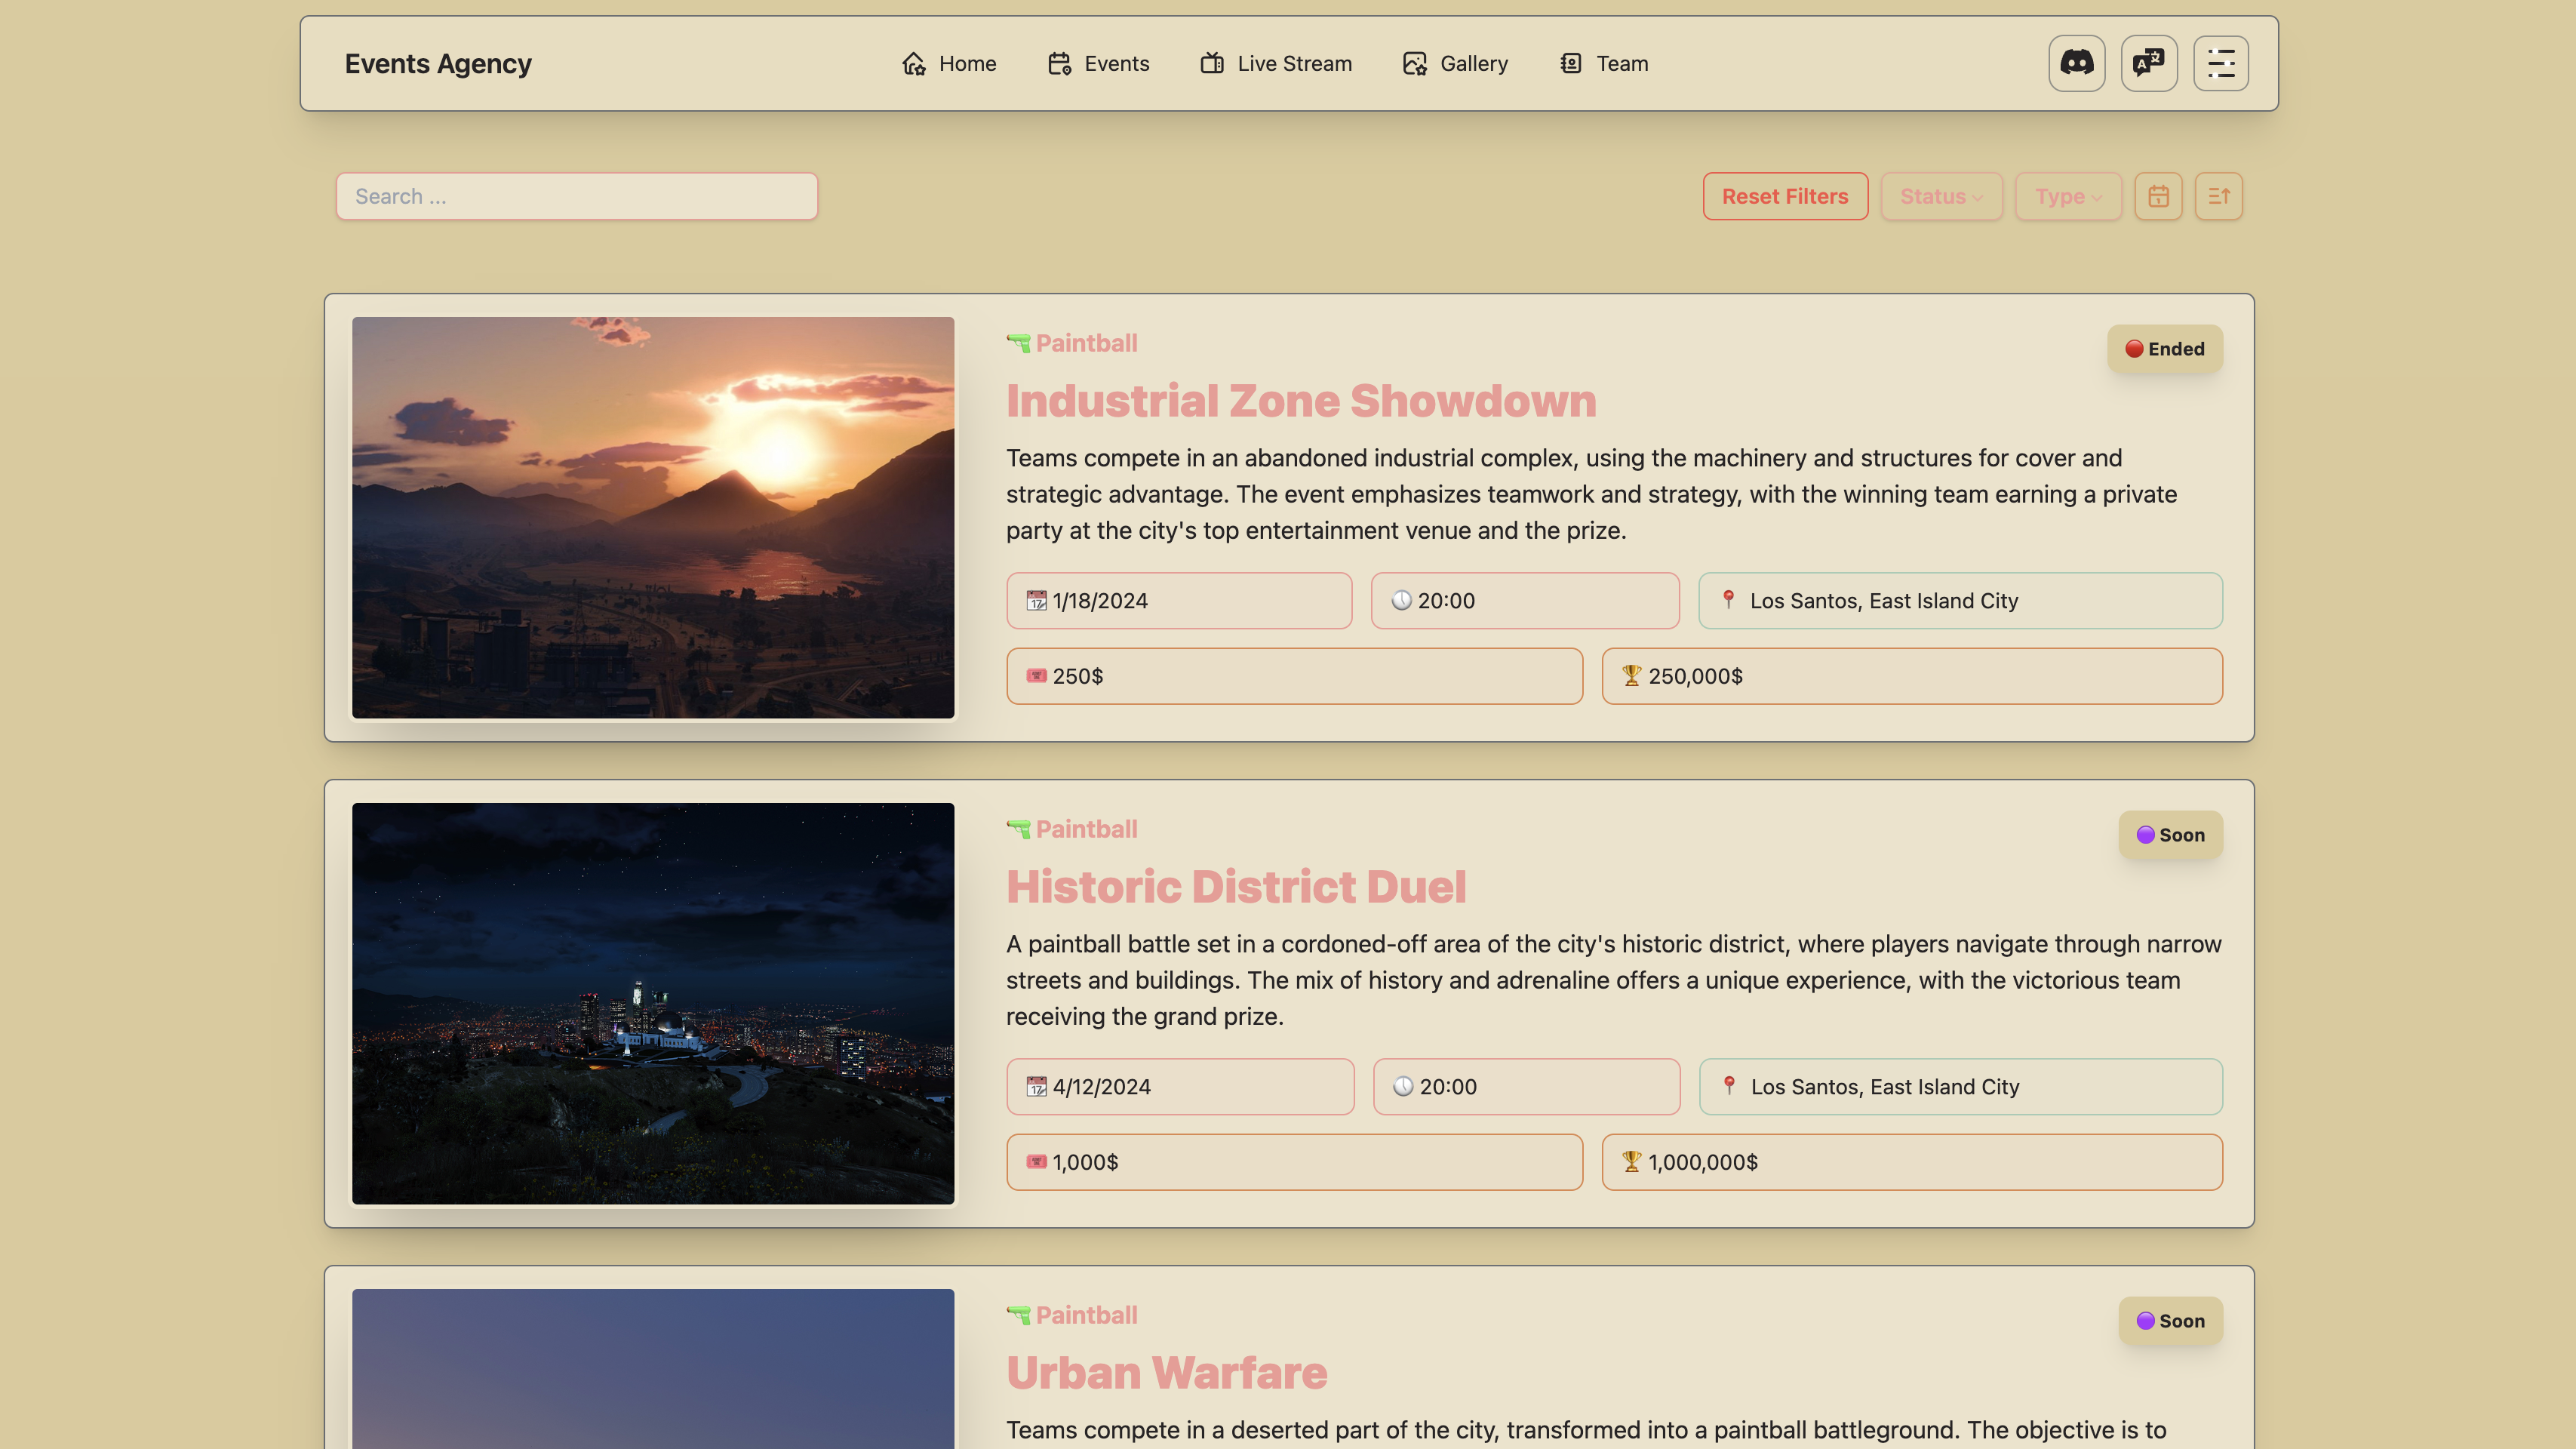Screen dimensions: 2576x1449
Task: Click the night city observatory thumbnail
Action: [652, 1003]
